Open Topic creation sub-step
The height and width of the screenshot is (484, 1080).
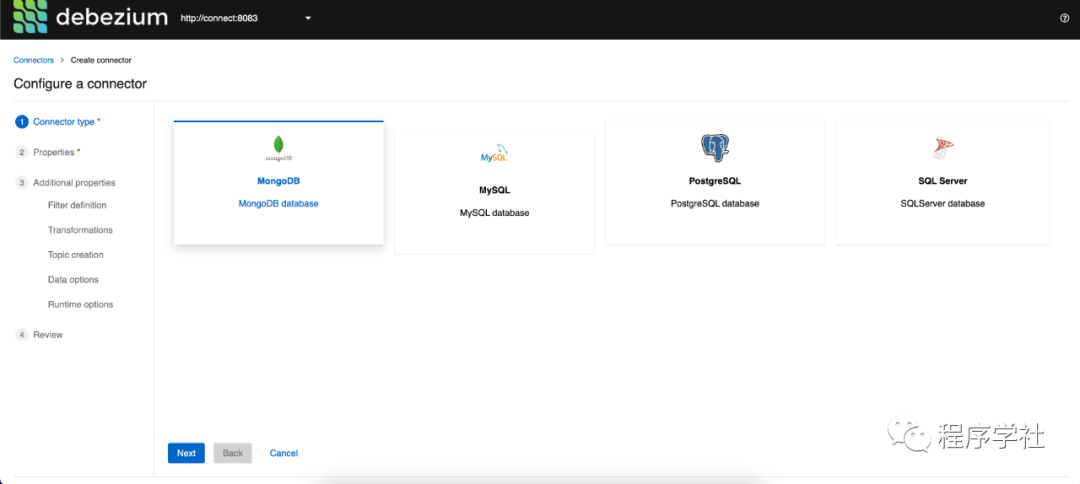tap(76, 255)
